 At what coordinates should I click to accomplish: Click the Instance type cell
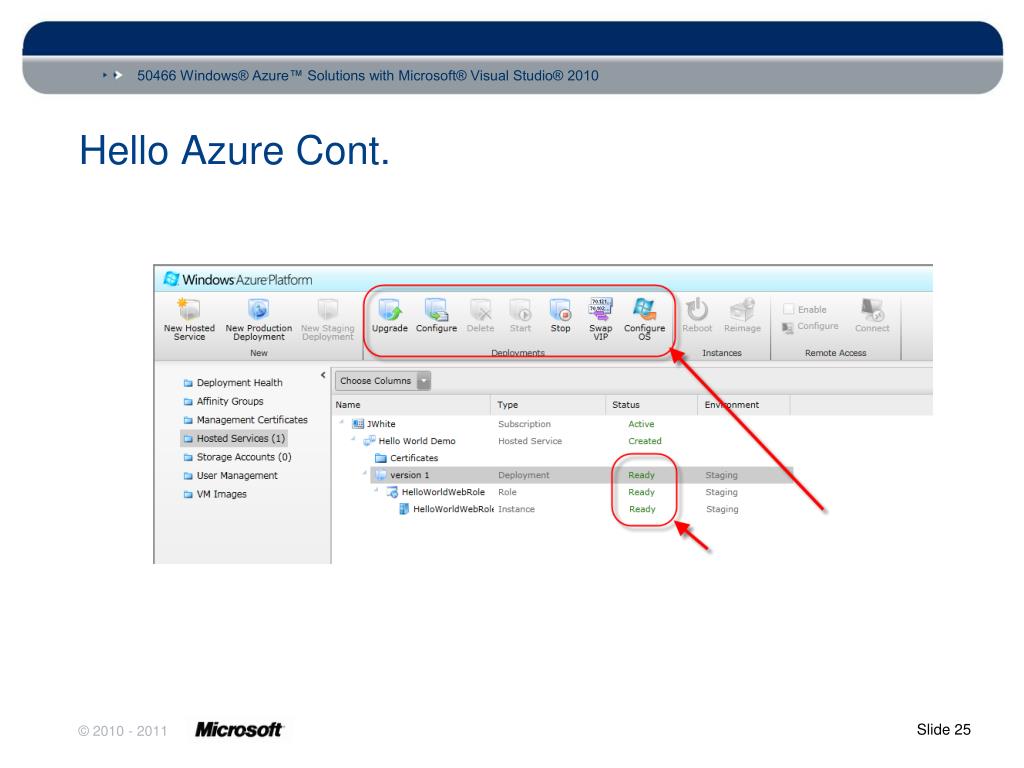(x=516, y=509)
